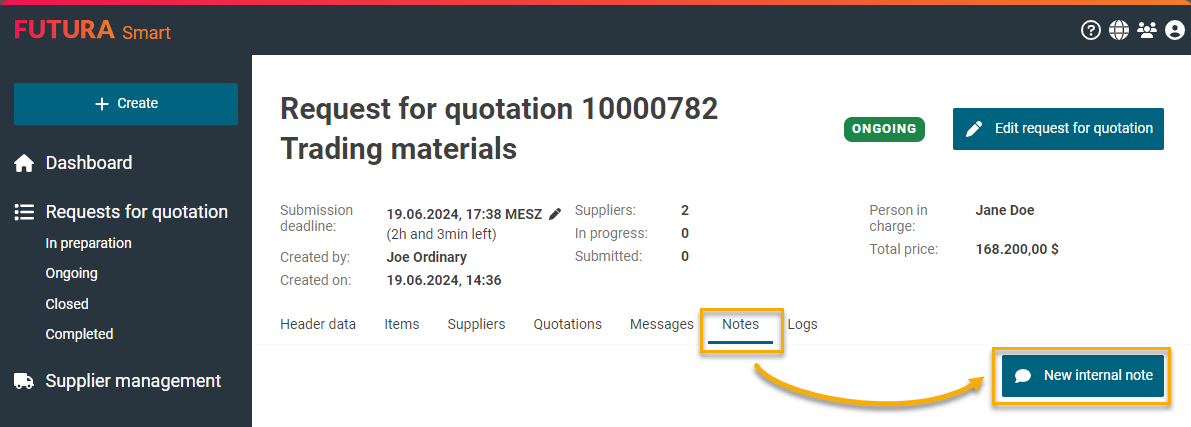
Task: Click the globe language icon
Action: pos(1119,31)
